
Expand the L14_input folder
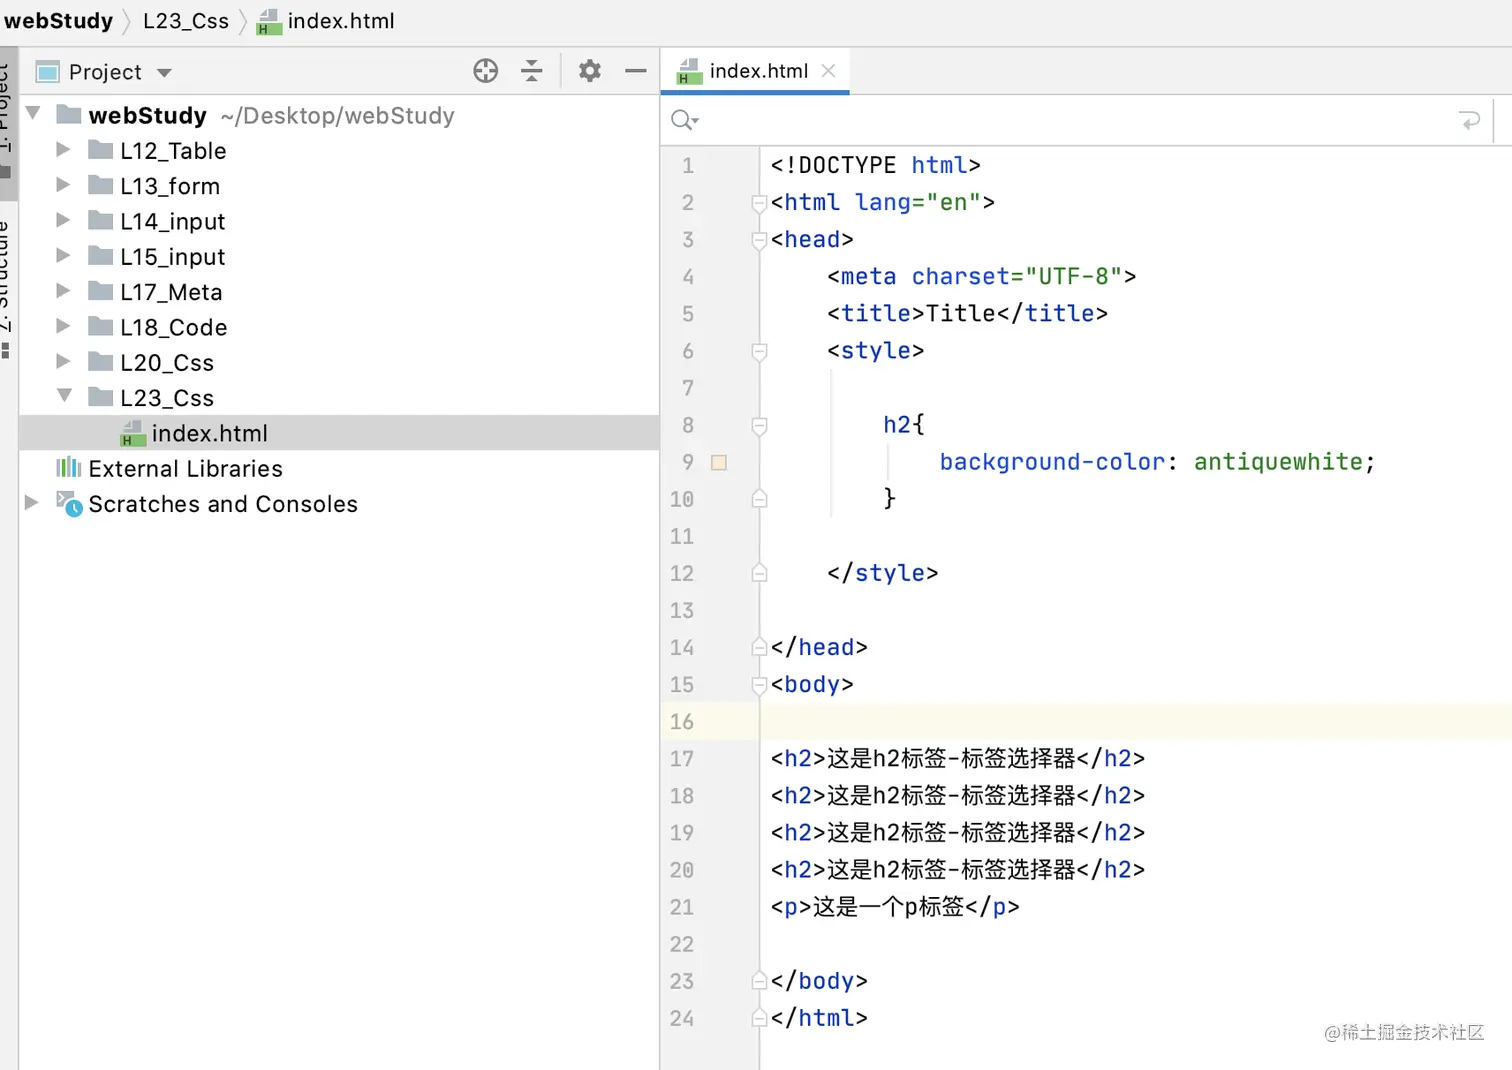(x=63, y=220)
